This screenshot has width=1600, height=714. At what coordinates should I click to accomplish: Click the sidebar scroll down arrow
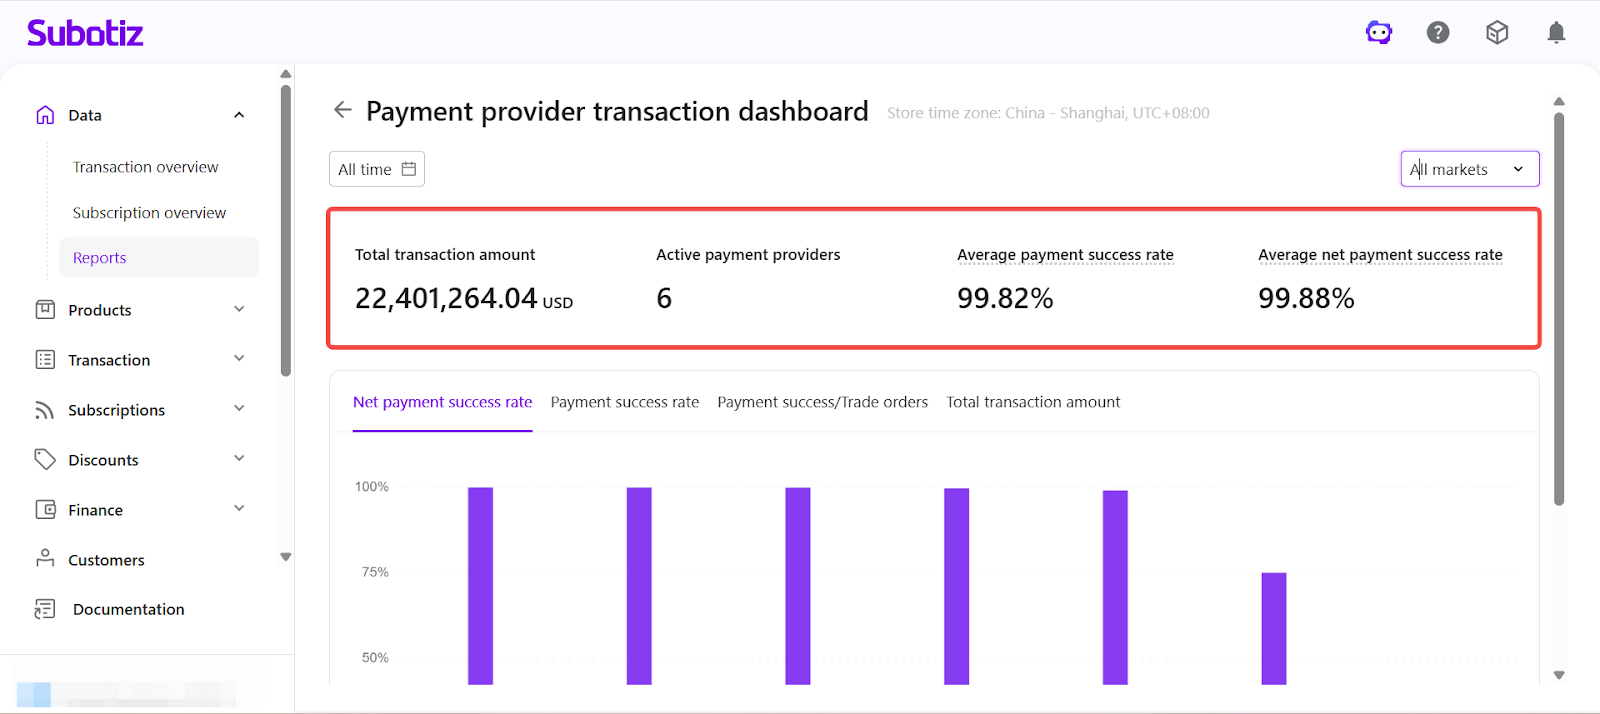point(286,557)
